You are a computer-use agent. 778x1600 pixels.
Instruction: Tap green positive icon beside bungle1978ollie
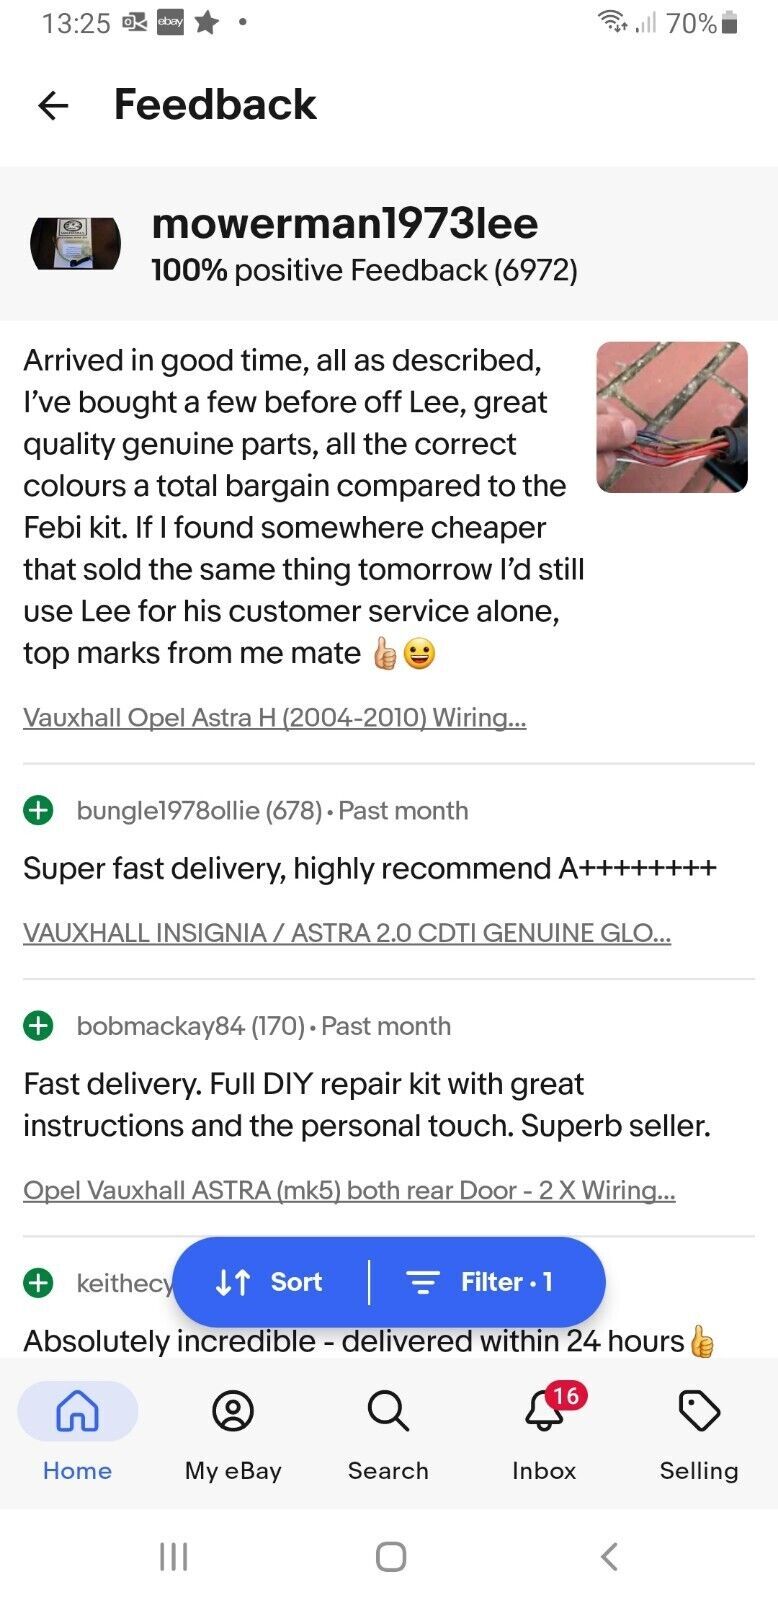(38, 810)
